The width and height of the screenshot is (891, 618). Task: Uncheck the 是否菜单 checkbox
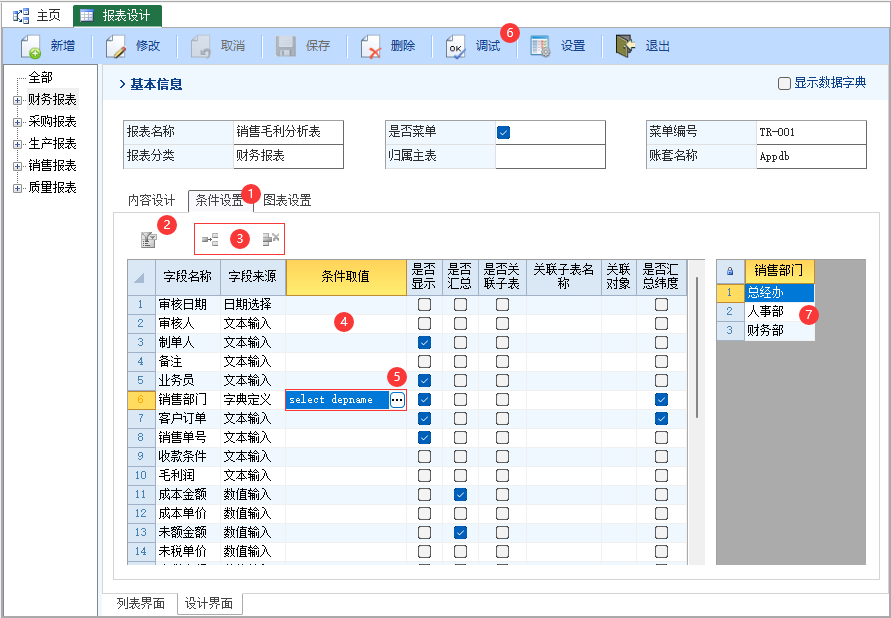503,132
